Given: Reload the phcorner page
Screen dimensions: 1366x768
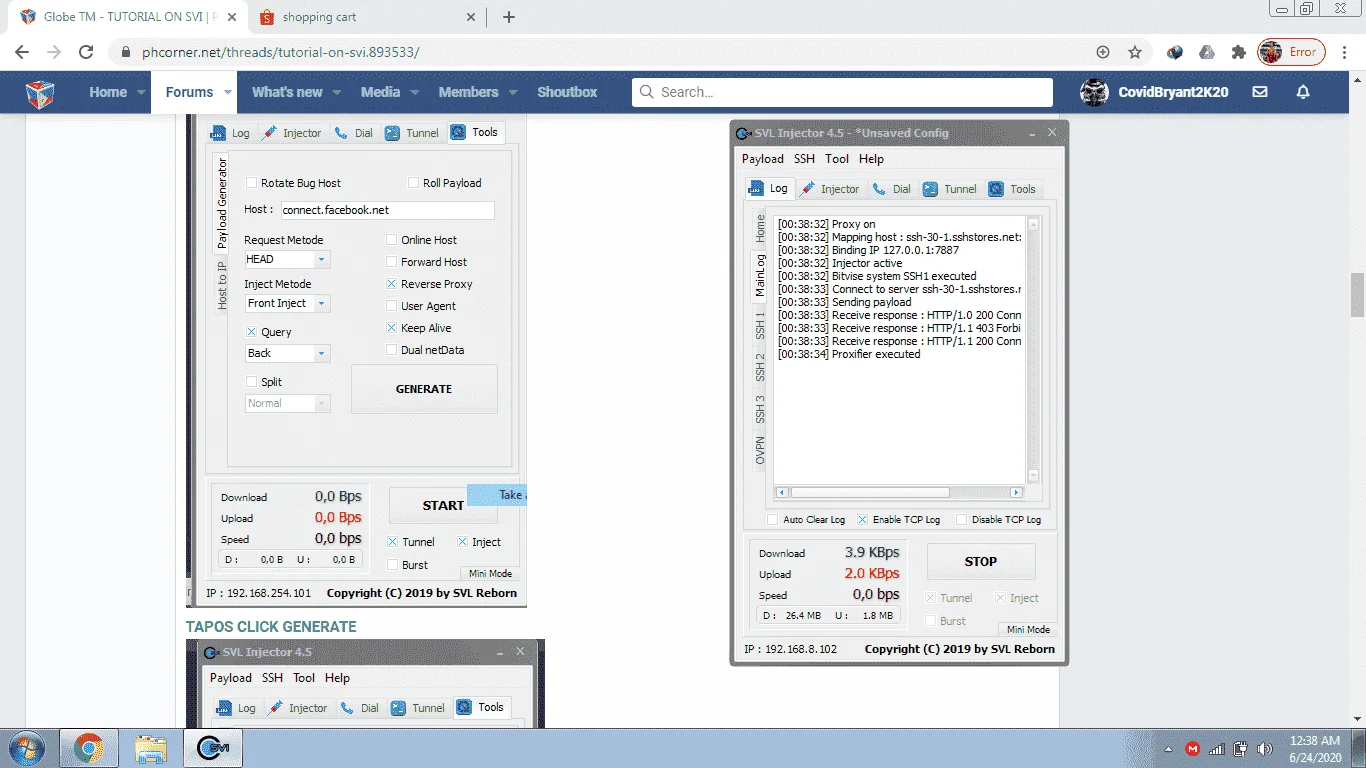Looking at the screenshot, I should point(86,52).
